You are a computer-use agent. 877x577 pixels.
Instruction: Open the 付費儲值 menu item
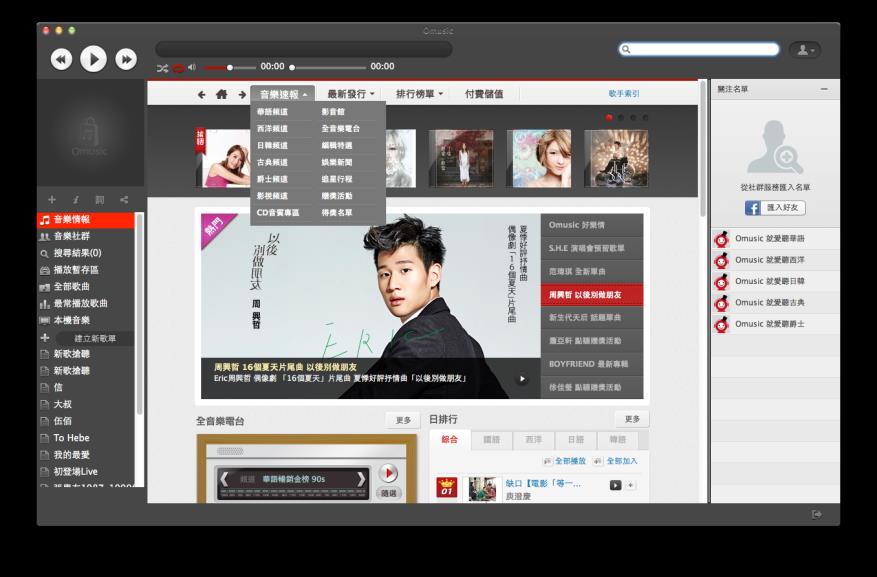click(x=484, y=94)
